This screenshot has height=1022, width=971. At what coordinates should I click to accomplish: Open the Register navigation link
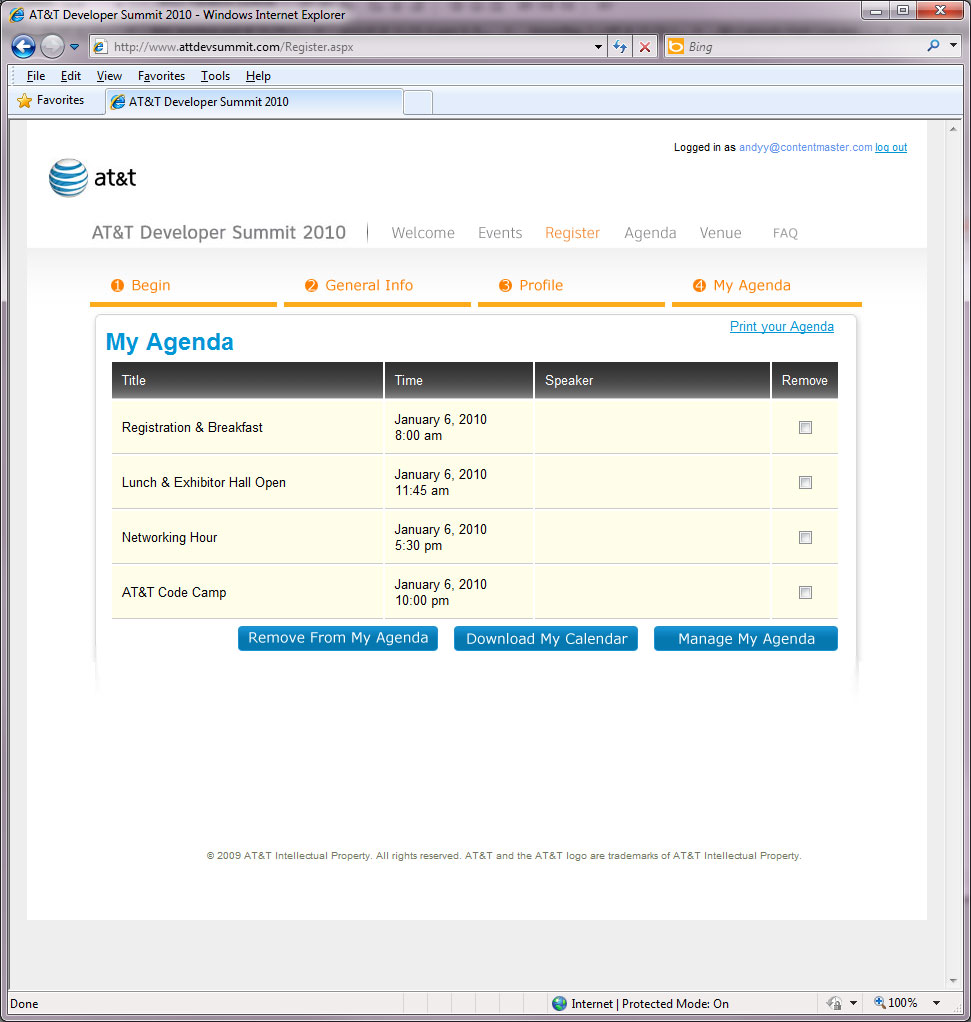(x=572, y=233)
